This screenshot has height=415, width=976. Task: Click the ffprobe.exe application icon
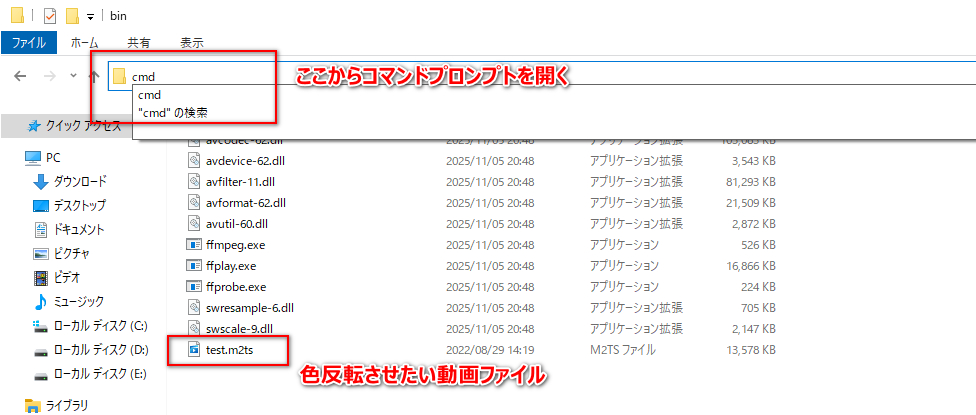pos(194,287)
